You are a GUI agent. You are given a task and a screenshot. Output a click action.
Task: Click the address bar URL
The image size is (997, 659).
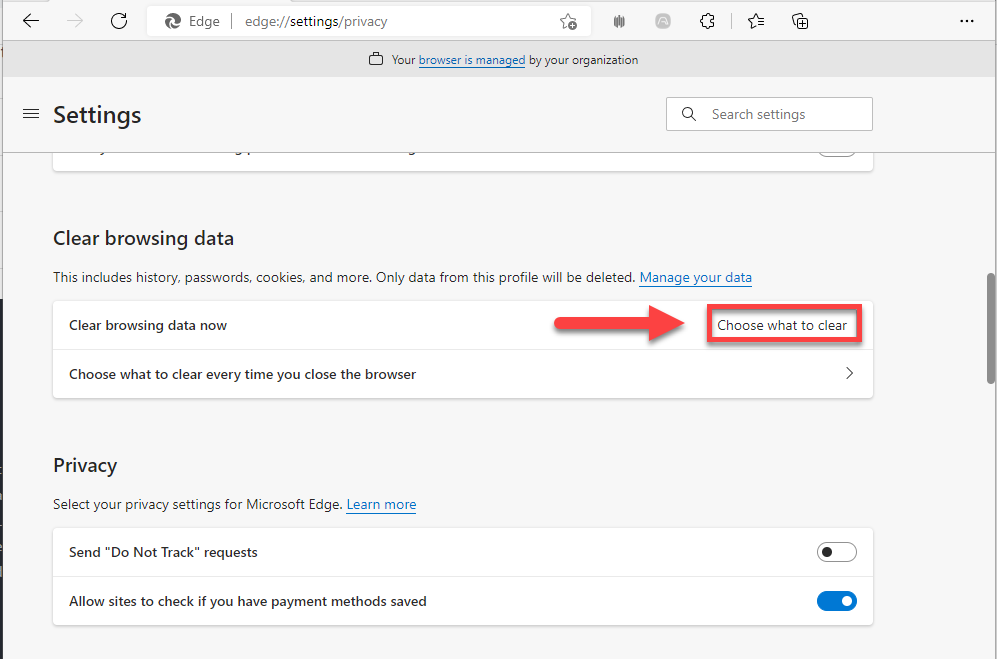[316, 21]
